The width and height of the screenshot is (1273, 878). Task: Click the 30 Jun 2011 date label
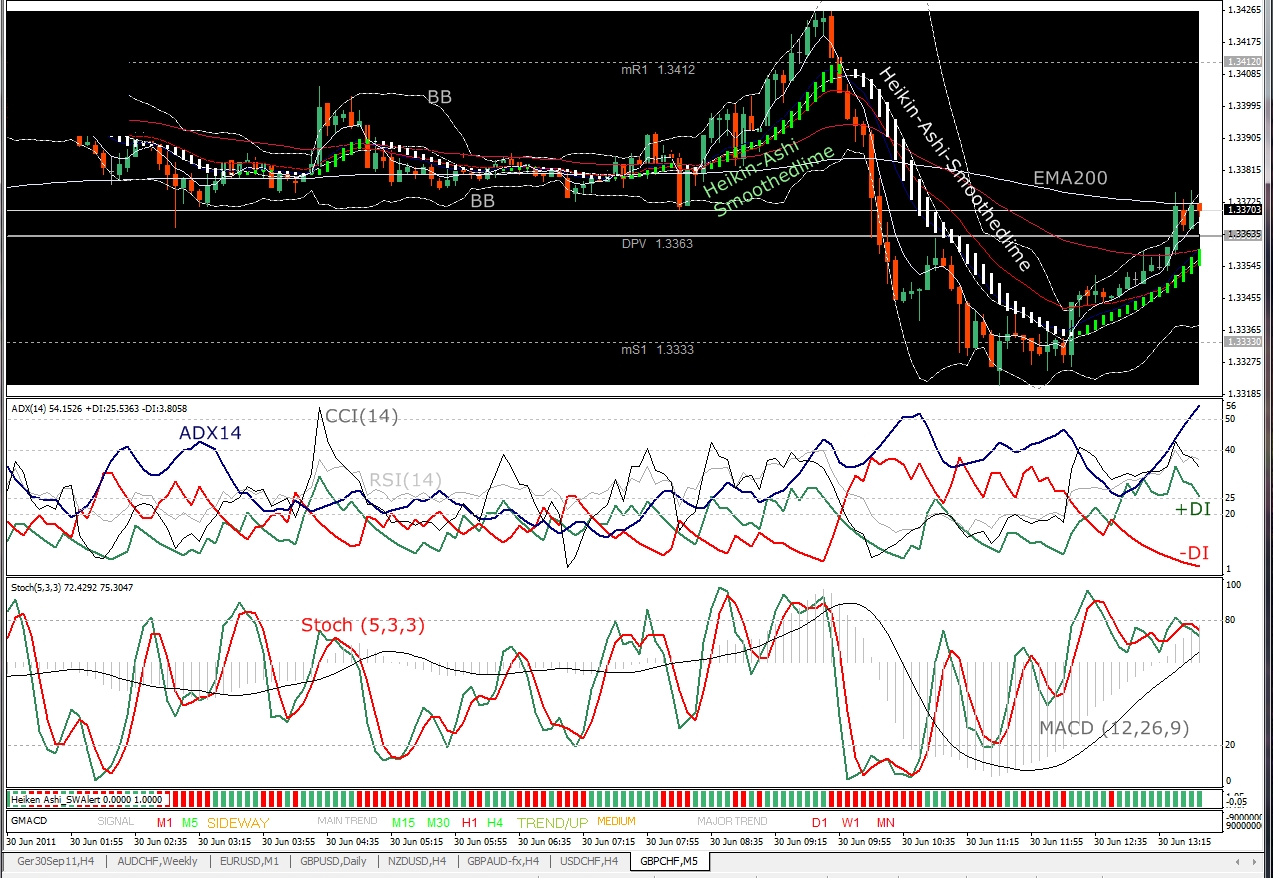point(33,842)
